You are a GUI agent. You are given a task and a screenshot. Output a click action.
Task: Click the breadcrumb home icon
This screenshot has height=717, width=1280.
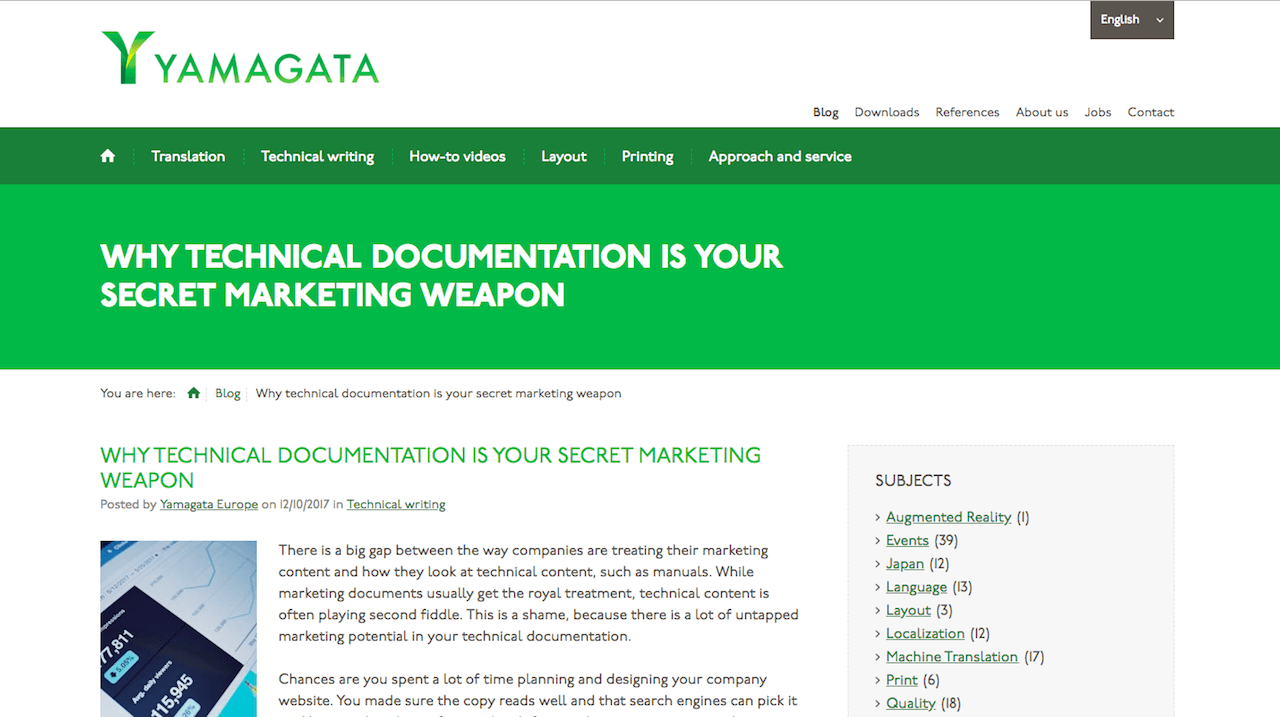(x=194, y=393)
